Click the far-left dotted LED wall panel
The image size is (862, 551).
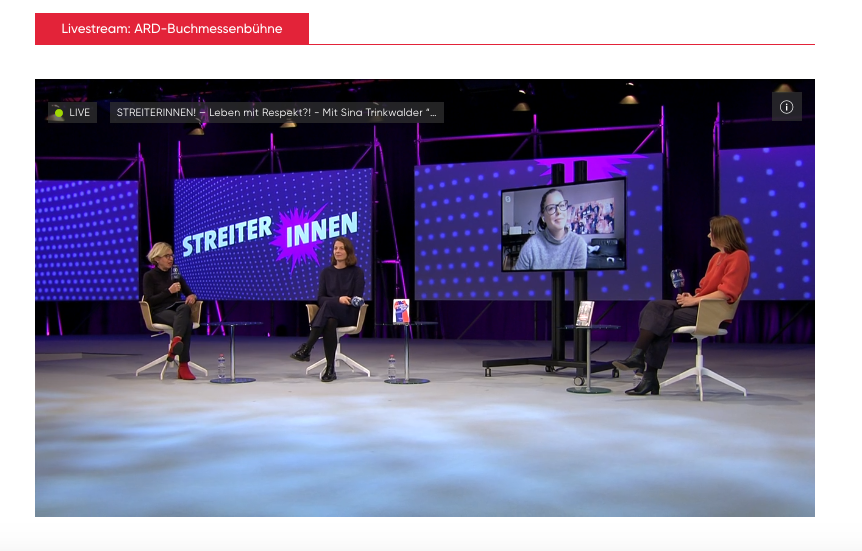click(85, 240)
